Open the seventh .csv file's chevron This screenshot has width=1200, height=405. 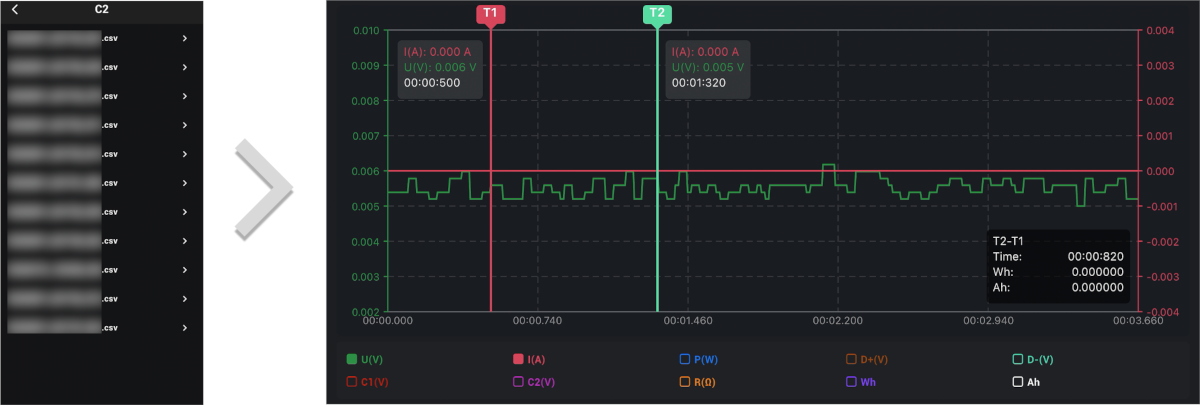click(x=185, y=212)
